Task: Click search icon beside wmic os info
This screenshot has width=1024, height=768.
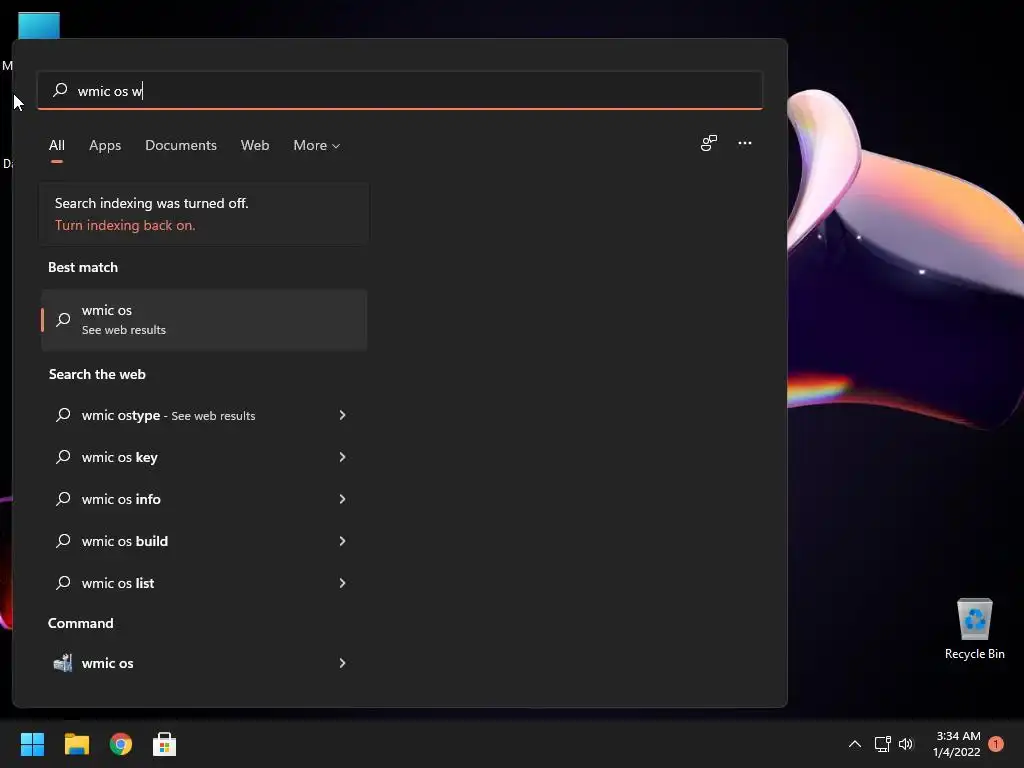Action: 63,499
